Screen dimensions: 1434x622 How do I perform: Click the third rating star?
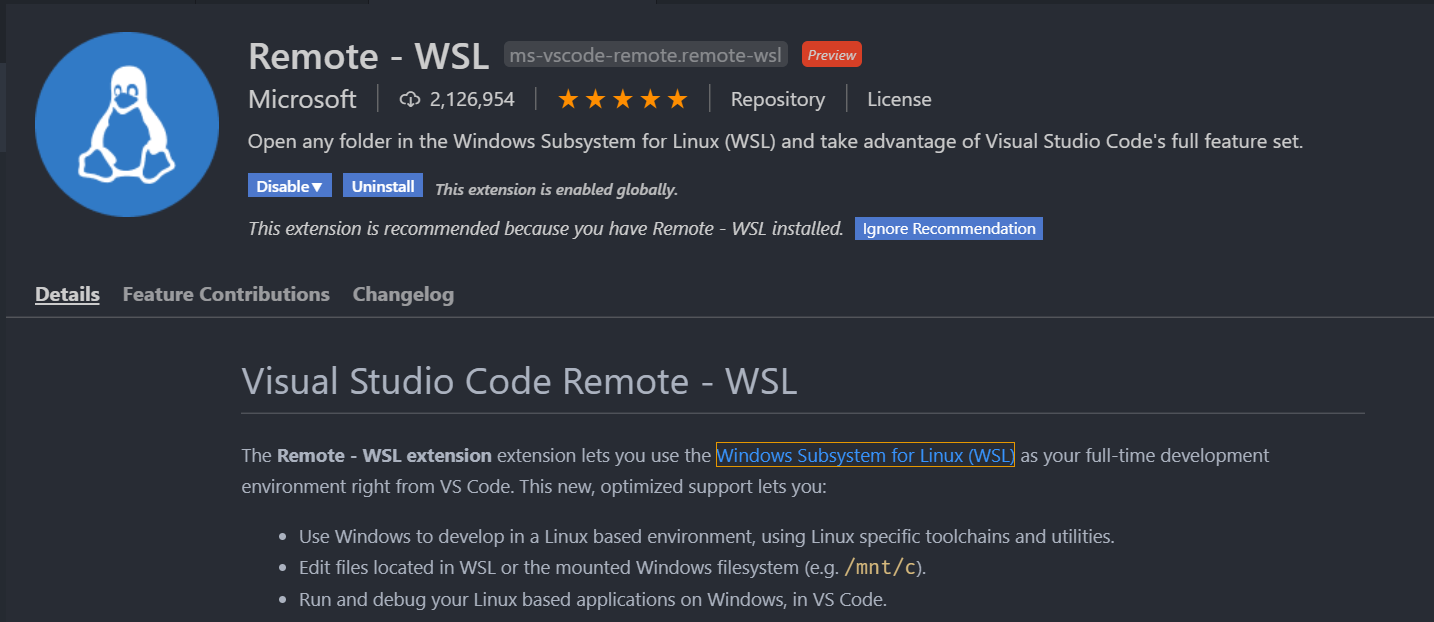(x=623, y=98)
